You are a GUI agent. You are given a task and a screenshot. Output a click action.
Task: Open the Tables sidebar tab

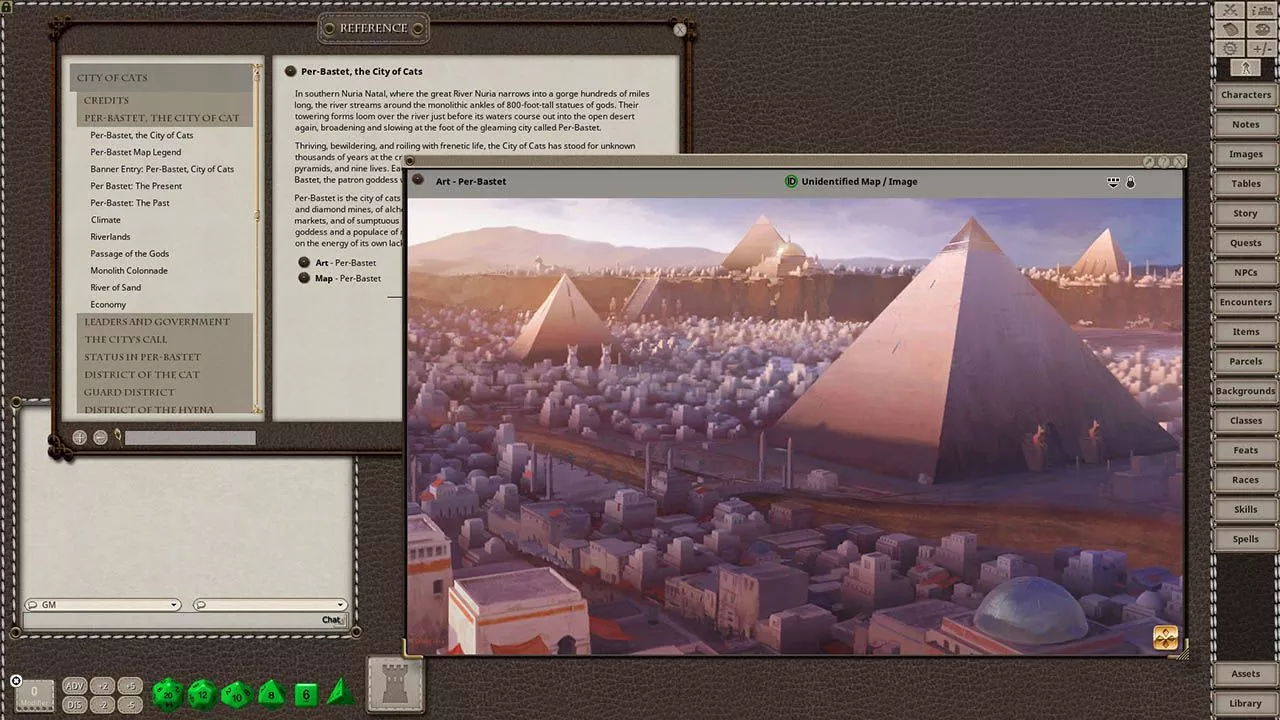(1245, 184)
